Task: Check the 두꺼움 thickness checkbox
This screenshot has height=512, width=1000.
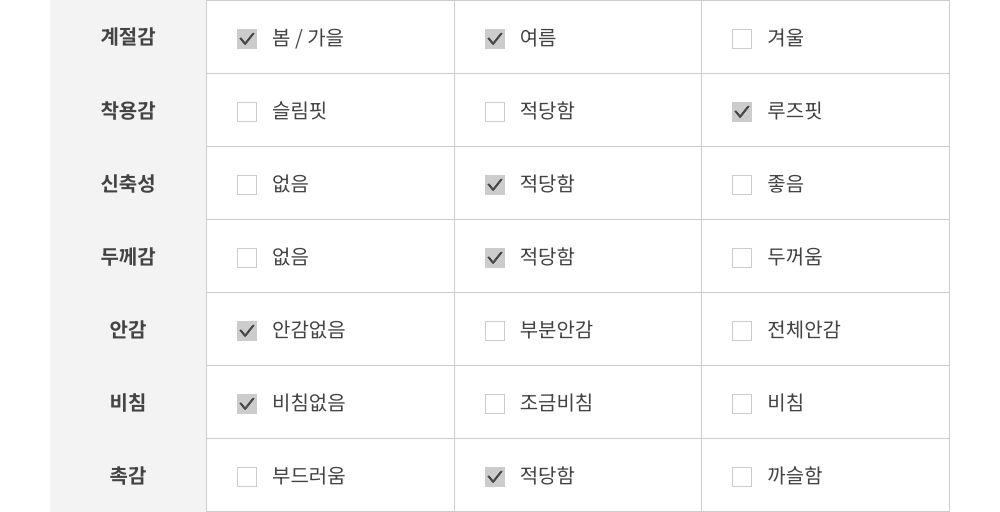Action: pos(742,258)
